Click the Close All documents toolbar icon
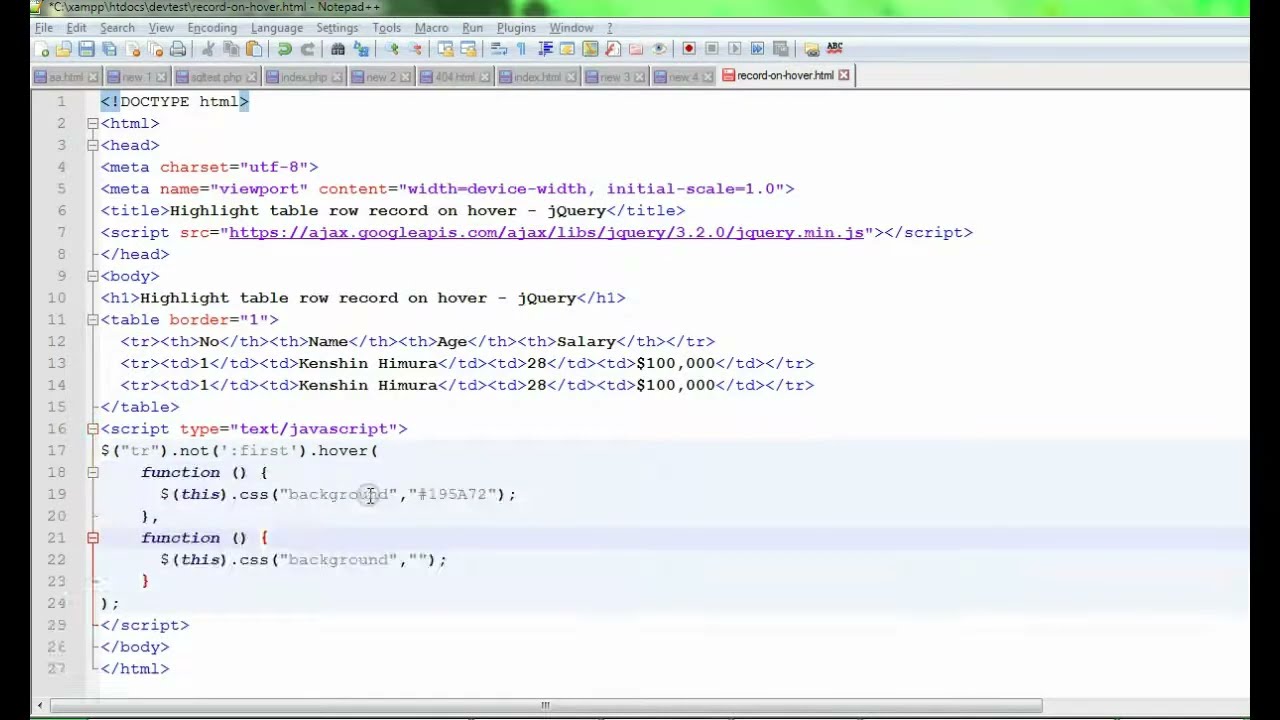 tap(155, 49)
